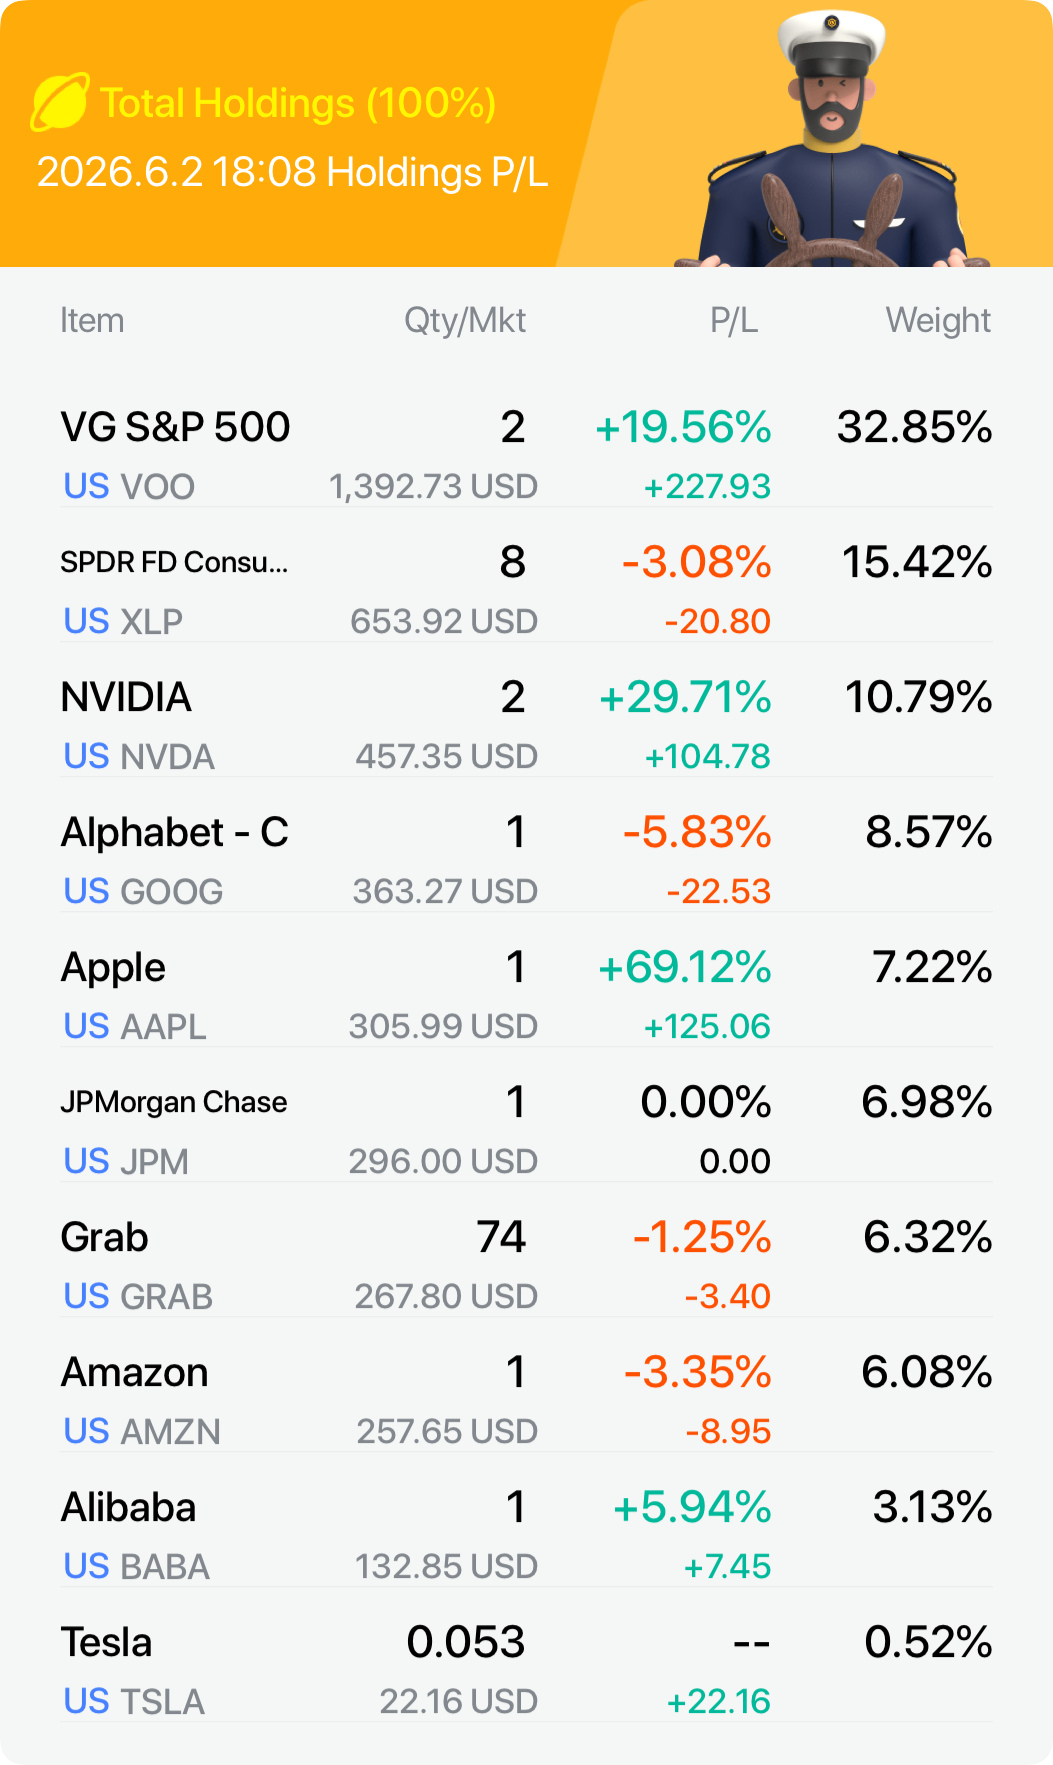Viewport: 1053px width, 1765px height.
Task: Click the Qty/Mkt column header
Action: pyautogui.click(x=465, y=321)
